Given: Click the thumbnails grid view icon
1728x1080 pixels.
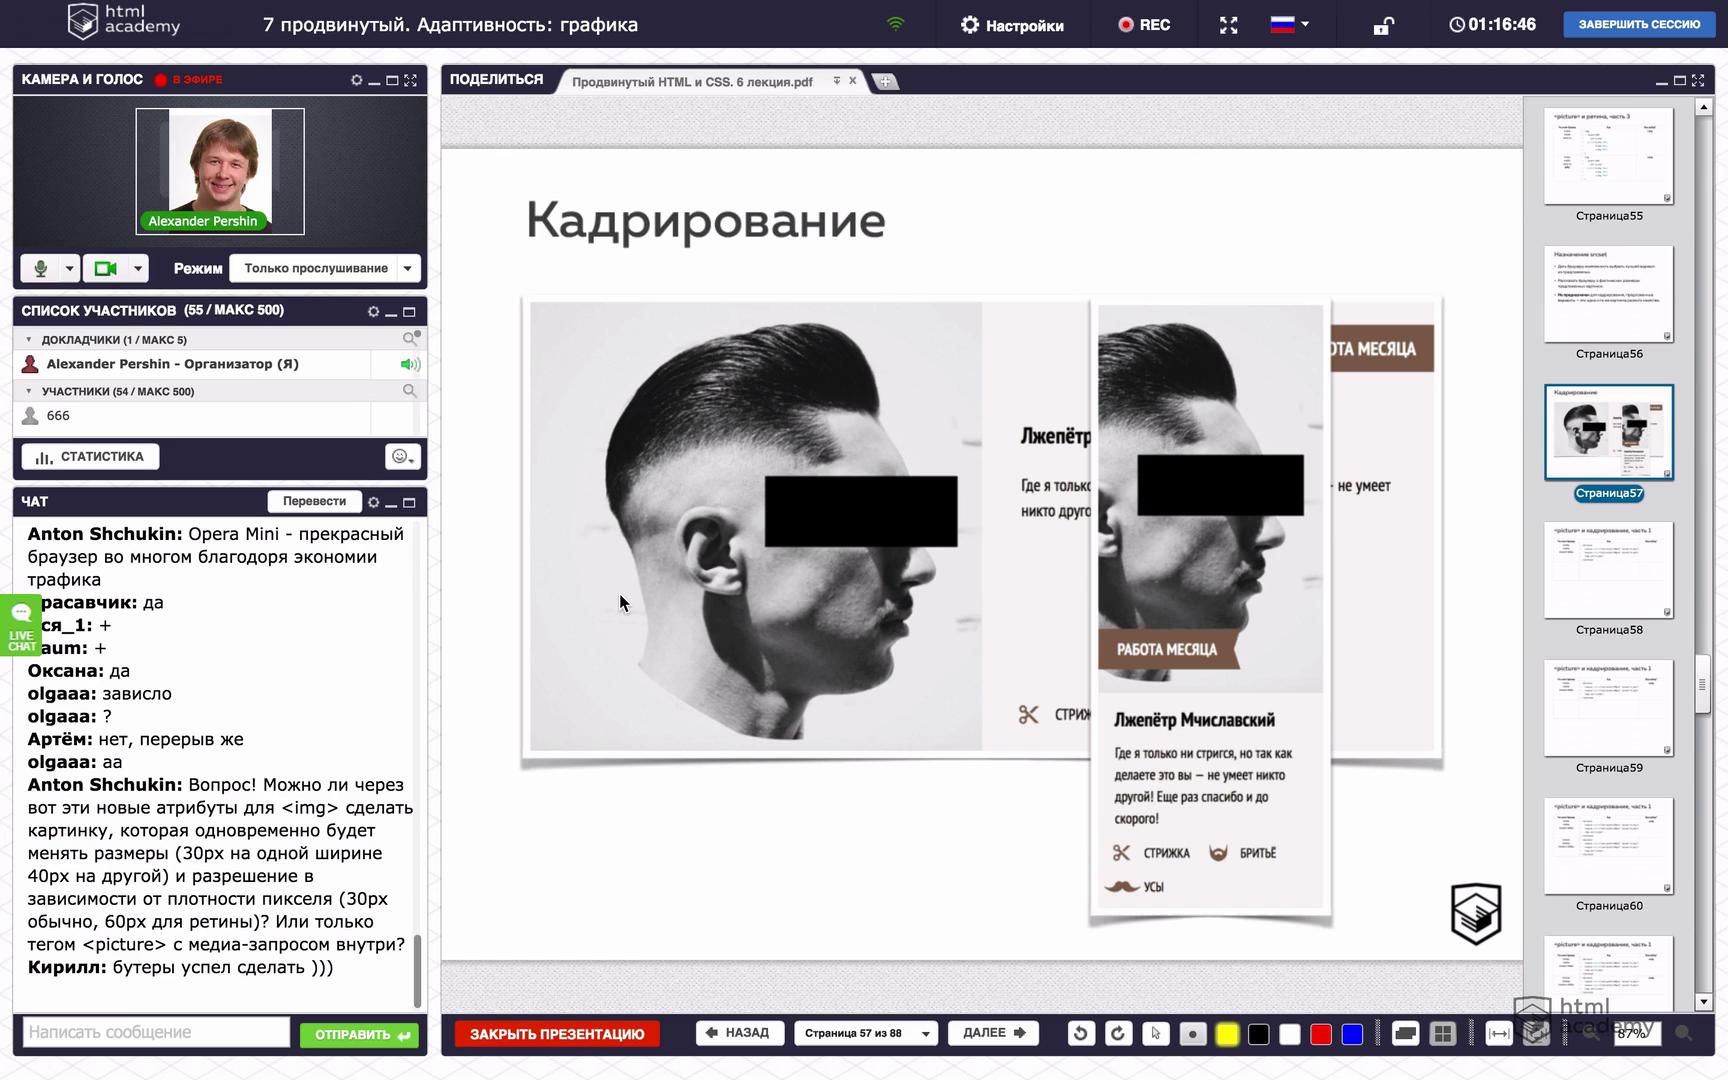Looking at the screenshot, I should (1442, 1034).
